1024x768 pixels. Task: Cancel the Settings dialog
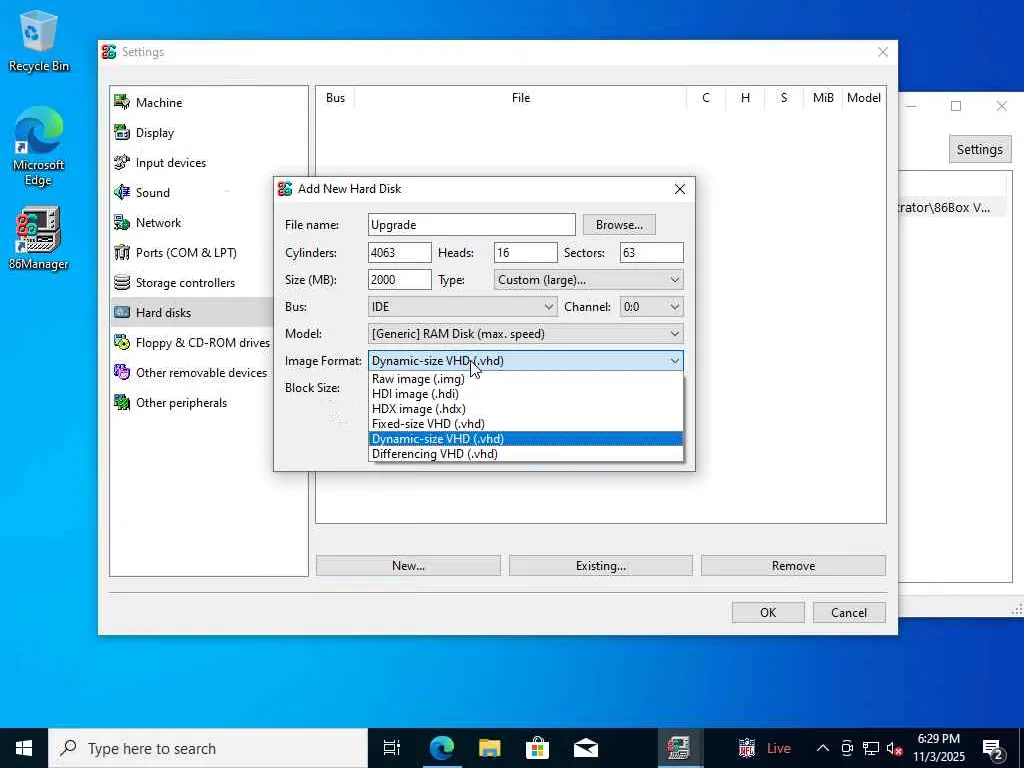point(849,613)
